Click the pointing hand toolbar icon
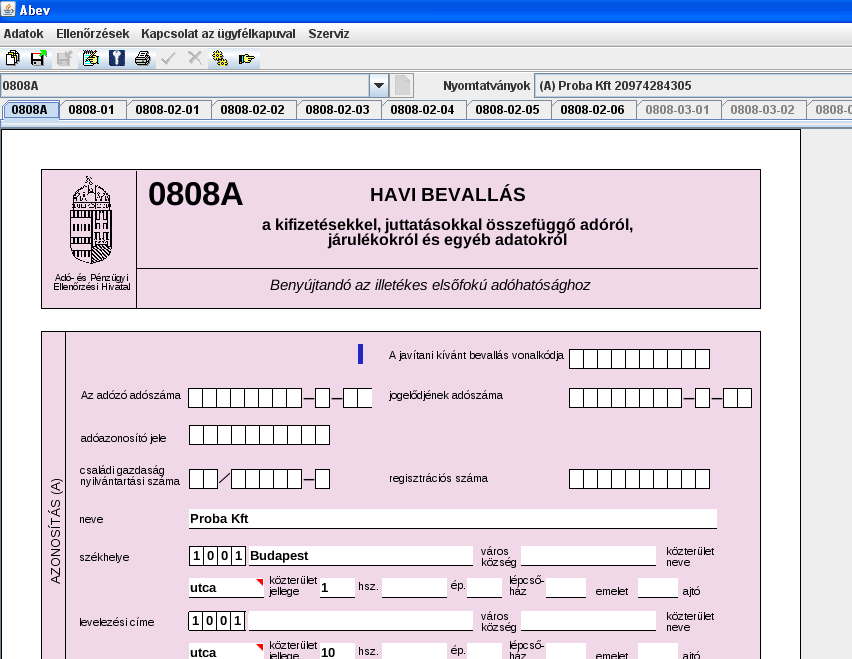 click(x=246, y=58)
